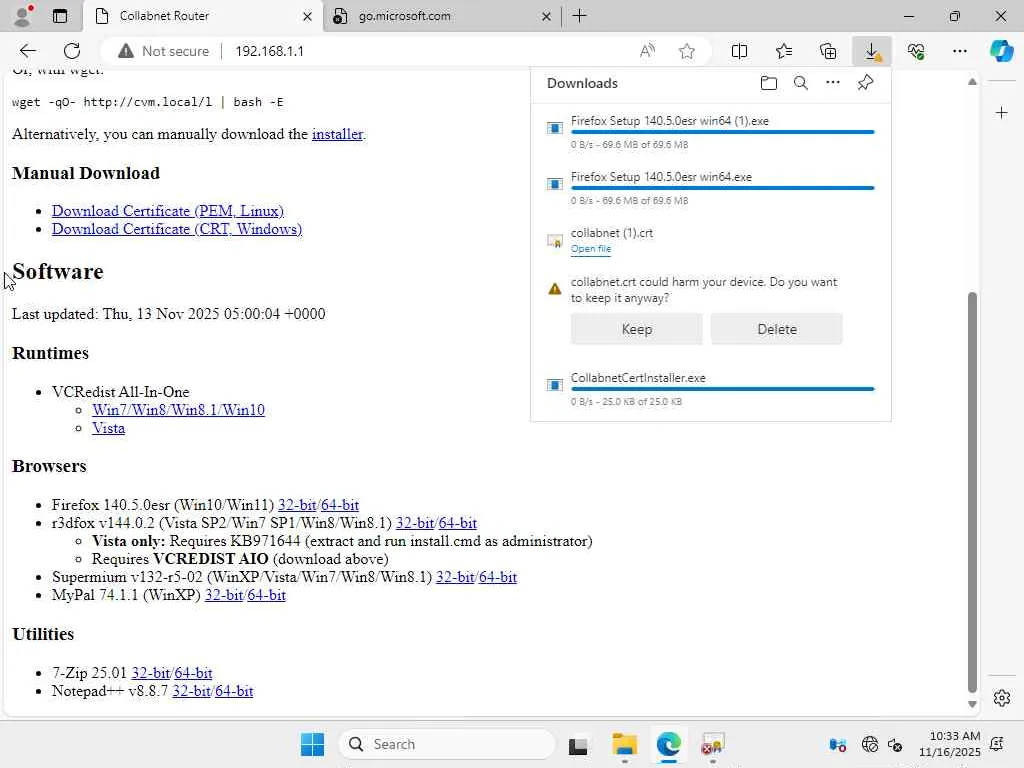Image resolution: width=1024 pixels, height=768 pixels.
Task: Open the Windows Start menu
Action: click(x=312, y=744)
